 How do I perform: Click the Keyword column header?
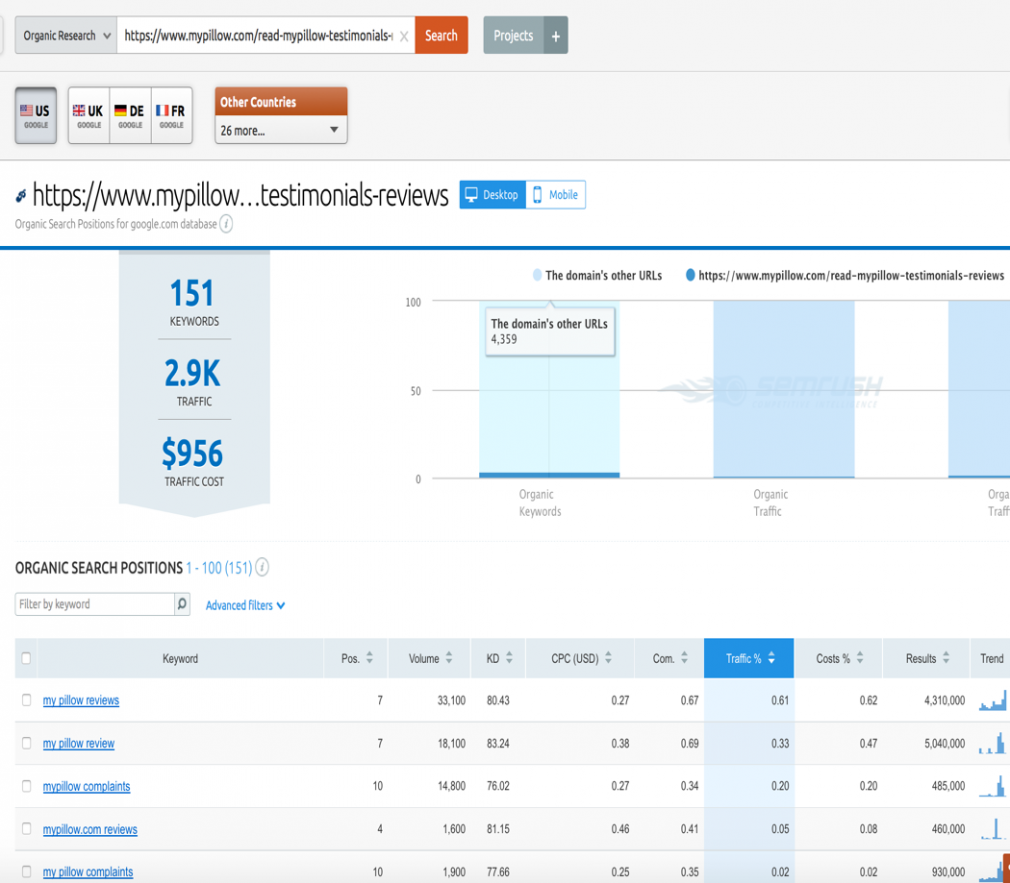[180, 658]
